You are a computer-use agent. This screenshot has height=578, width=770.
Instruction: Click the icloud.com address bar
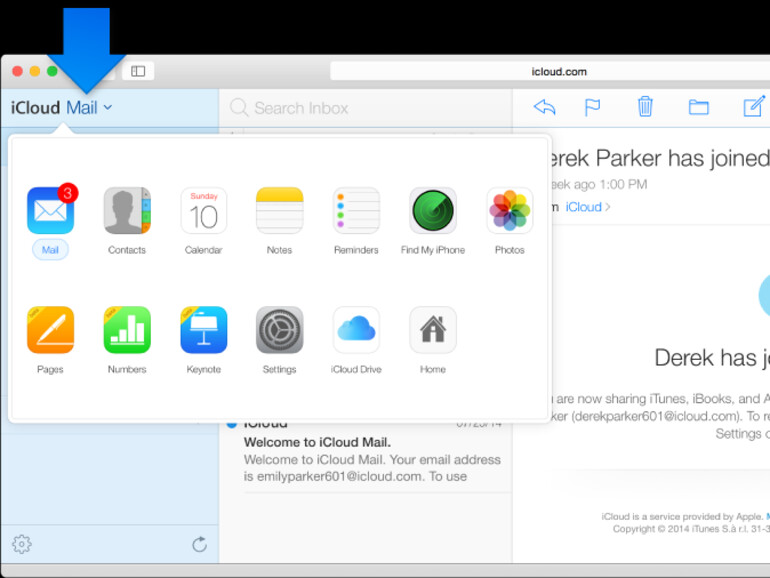tap(550, 72)
